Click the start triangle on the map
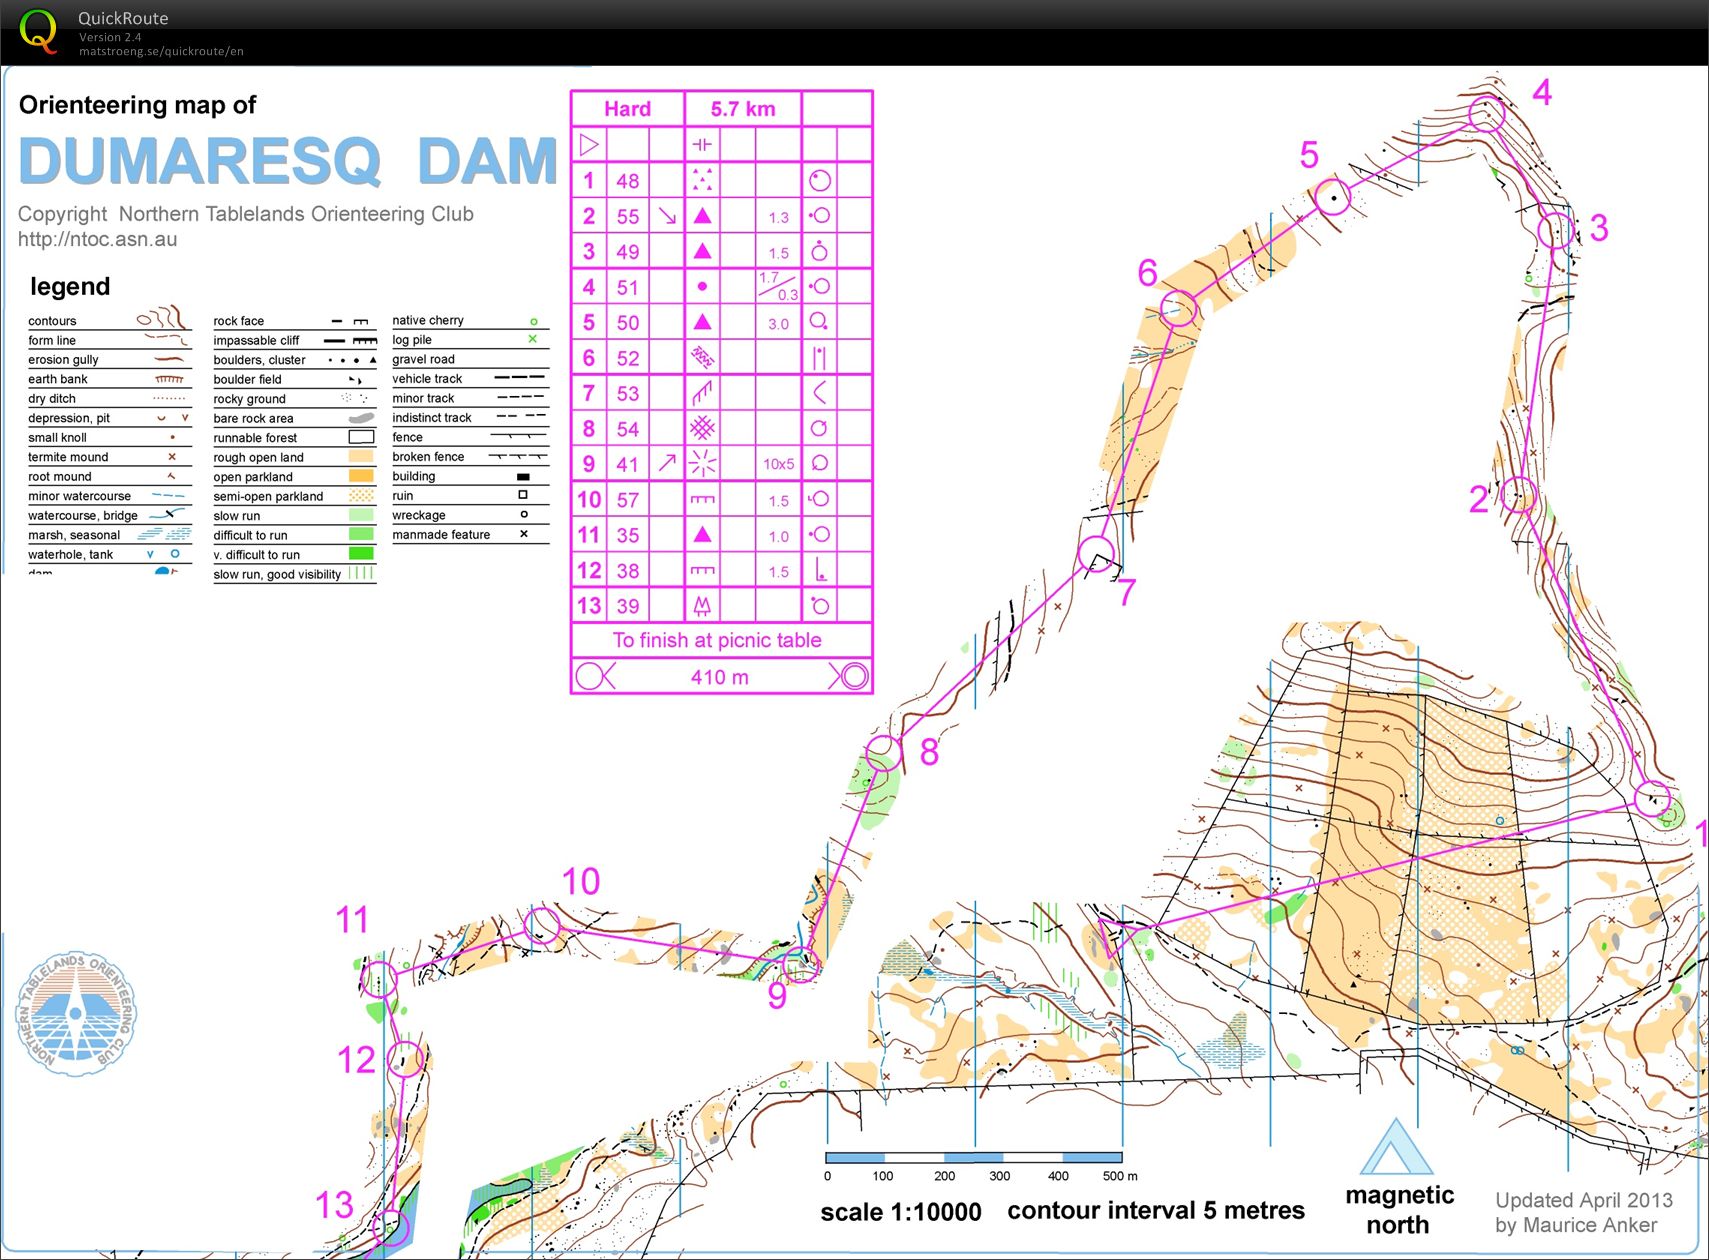 pos(1112,937)
